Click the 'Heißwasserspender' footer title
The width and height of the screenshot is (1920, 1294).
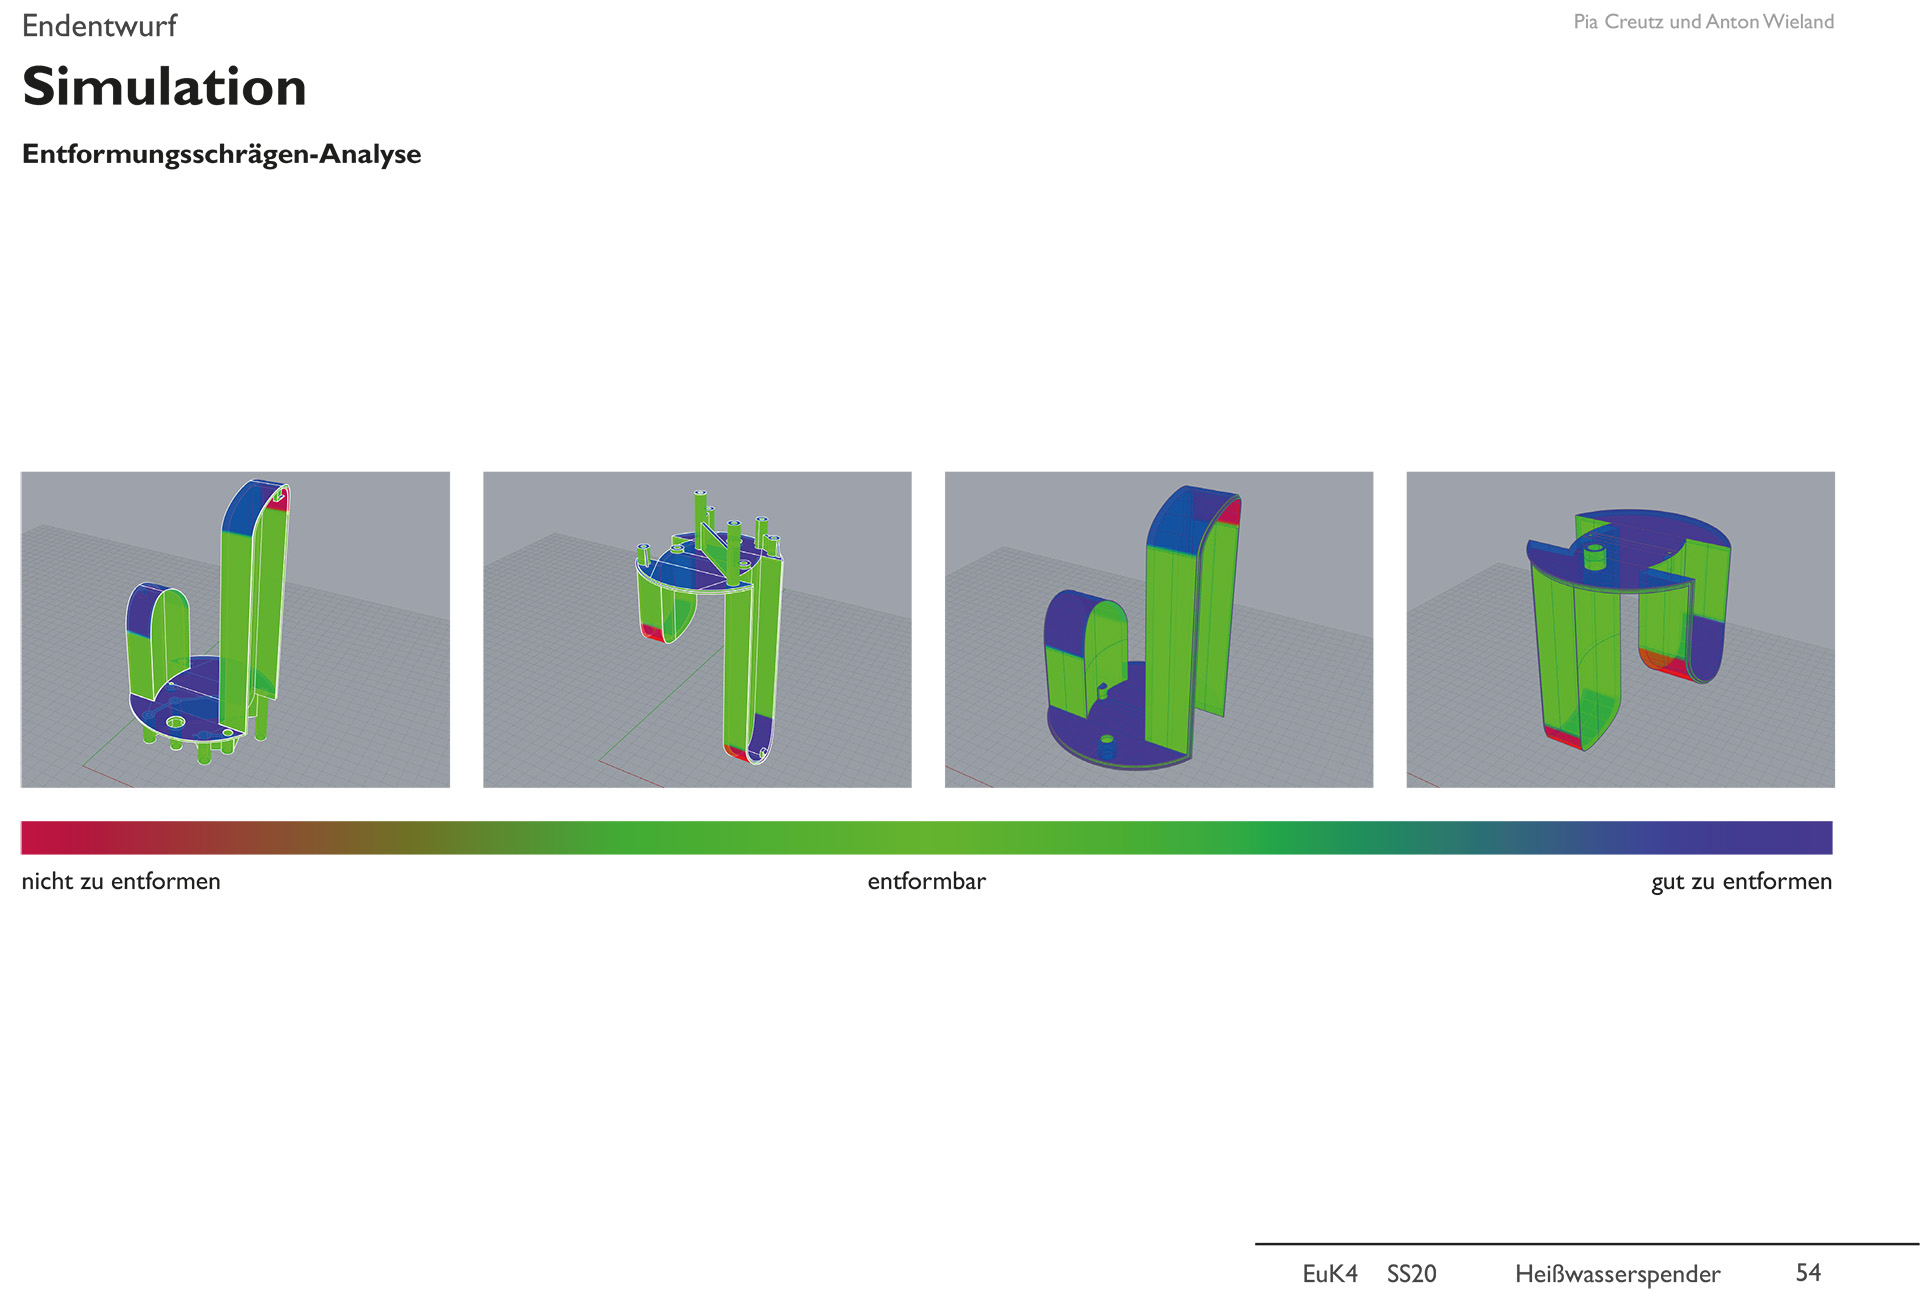[1617, 1273]
